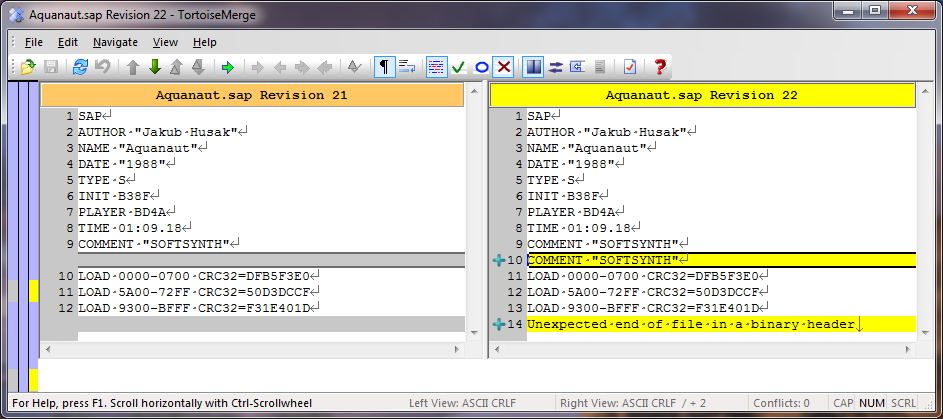Viewport: 943px width, 419px height.
Task: Reload the files with the blue refresh icon
Action: tap(80, 67)
